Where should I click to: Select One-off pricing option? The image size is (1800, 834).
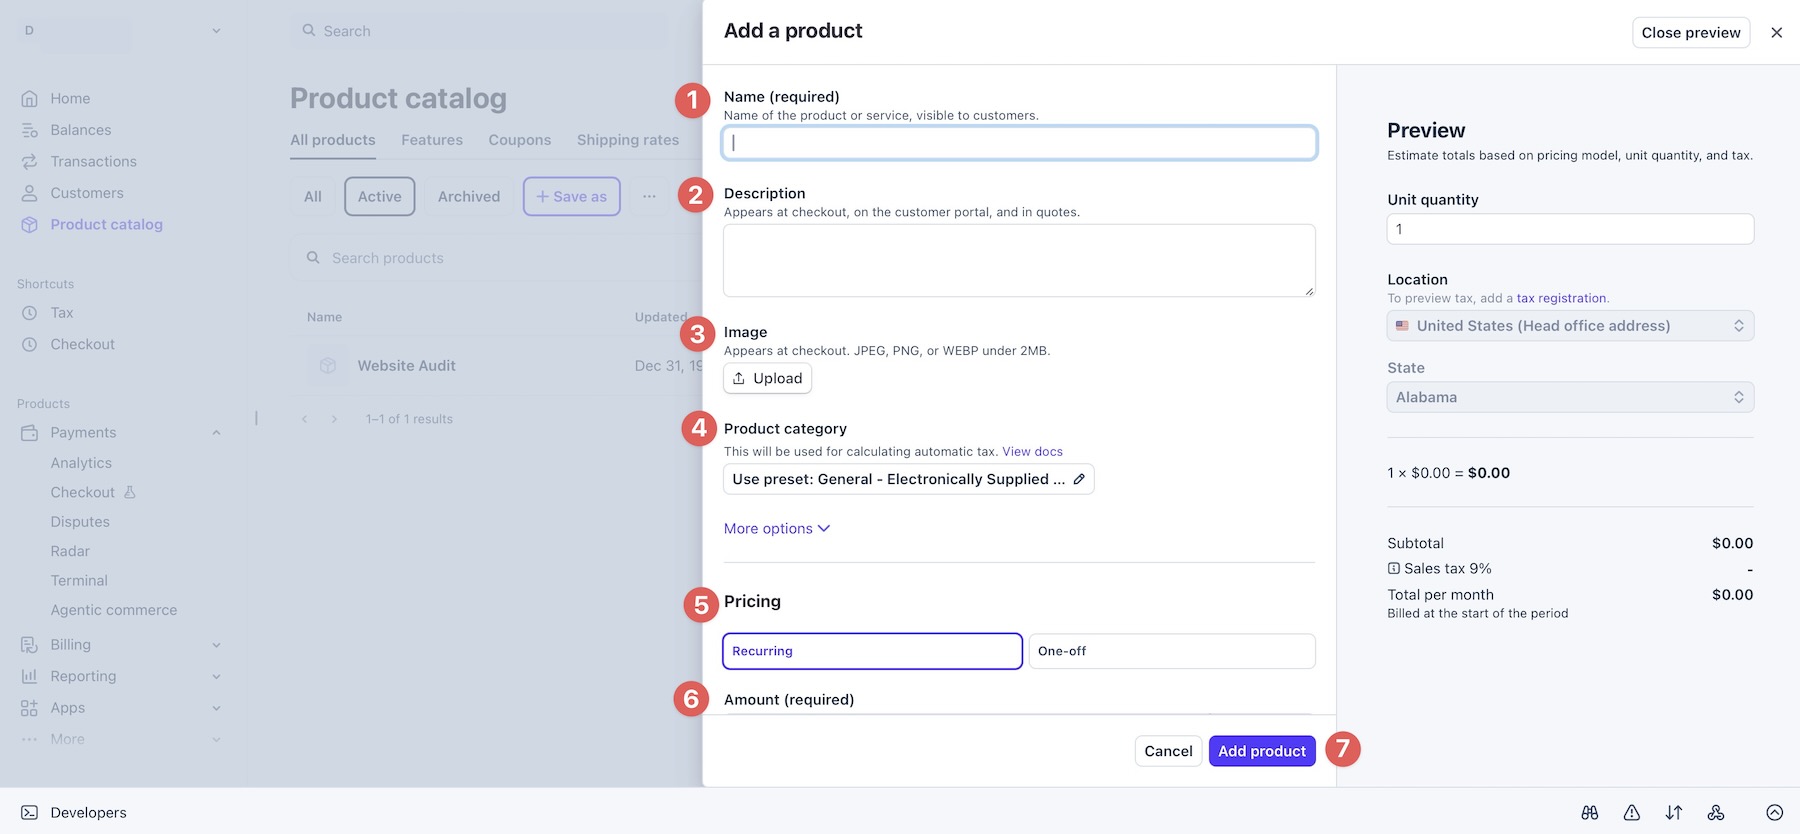(1172, 651)
